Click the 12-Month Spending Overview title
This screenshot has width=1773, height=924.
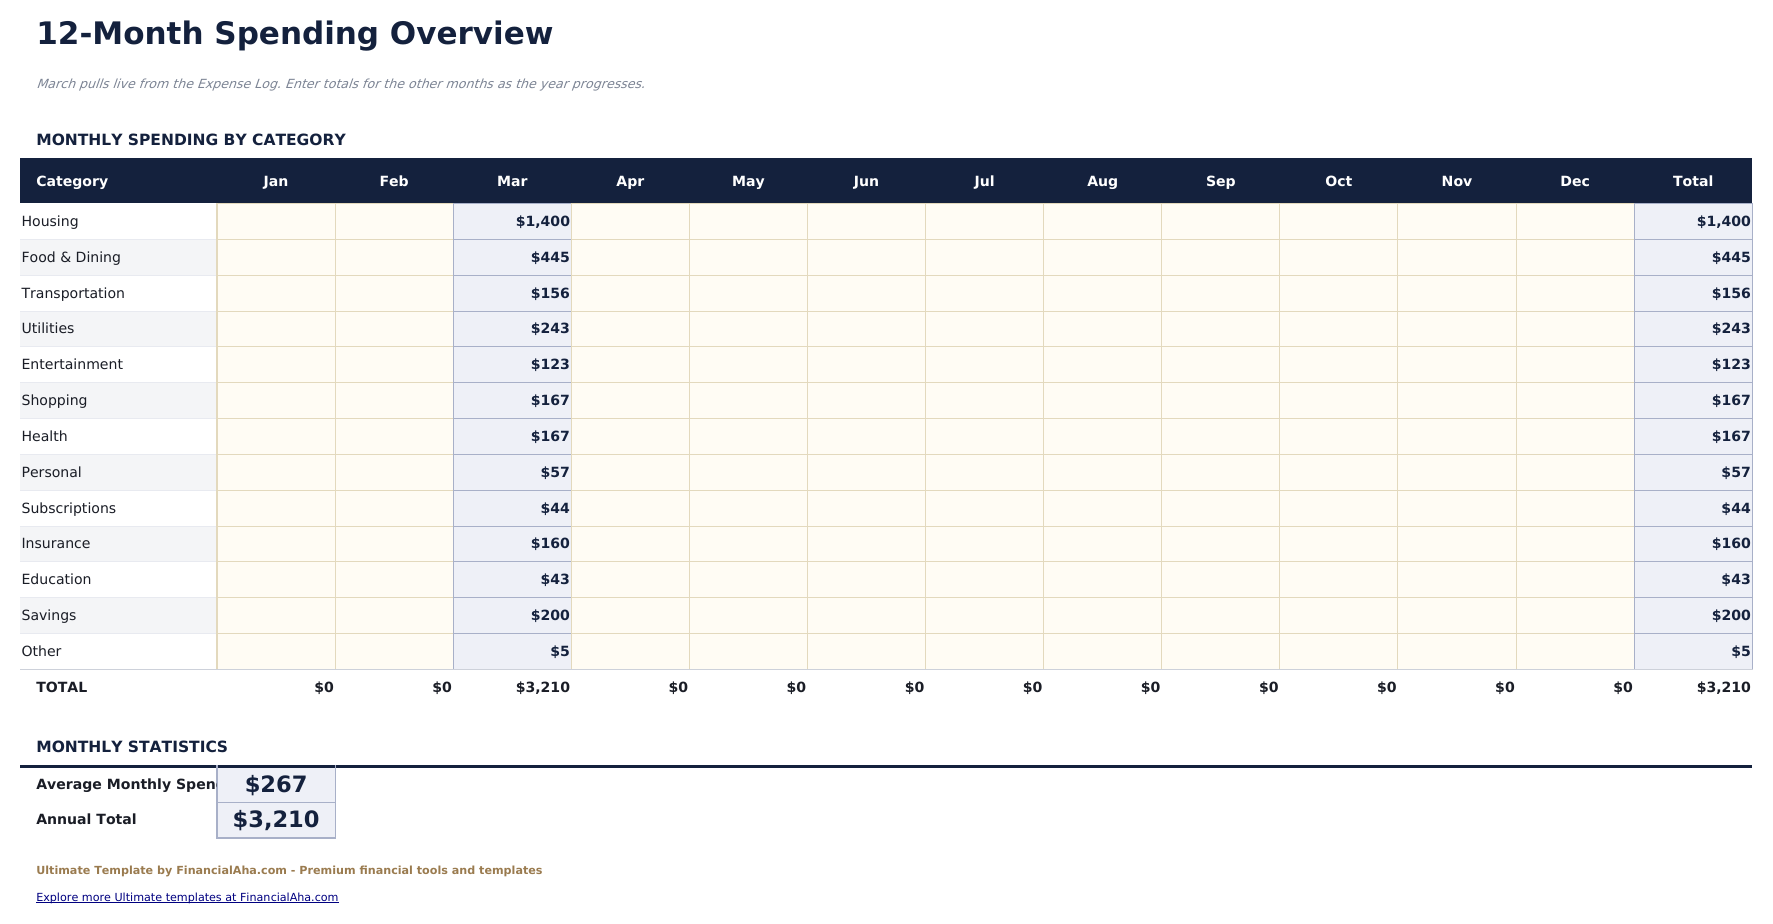pyautogui.click(x=294, y=32)
